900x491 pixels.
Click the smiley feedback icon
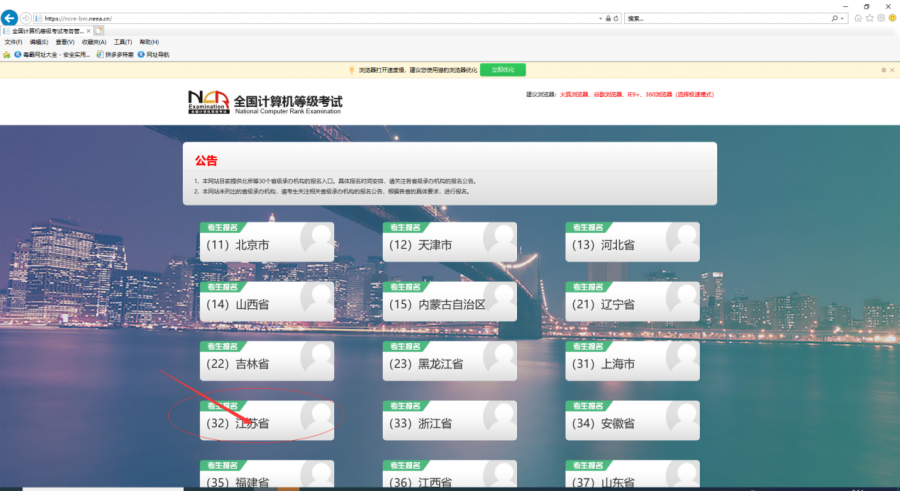tap(891, 18)
